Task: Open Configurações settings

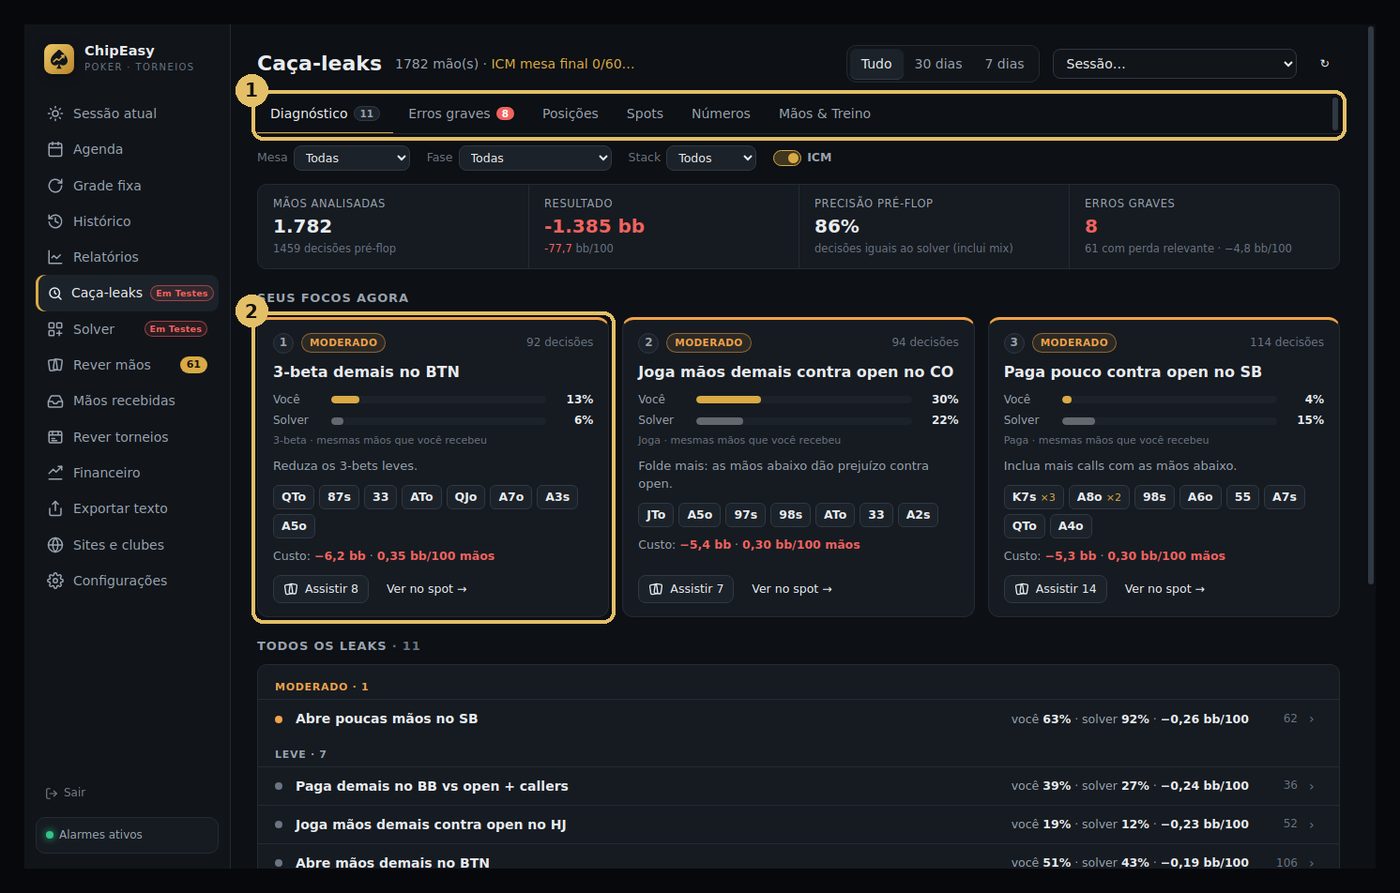Action: [127, 581]
